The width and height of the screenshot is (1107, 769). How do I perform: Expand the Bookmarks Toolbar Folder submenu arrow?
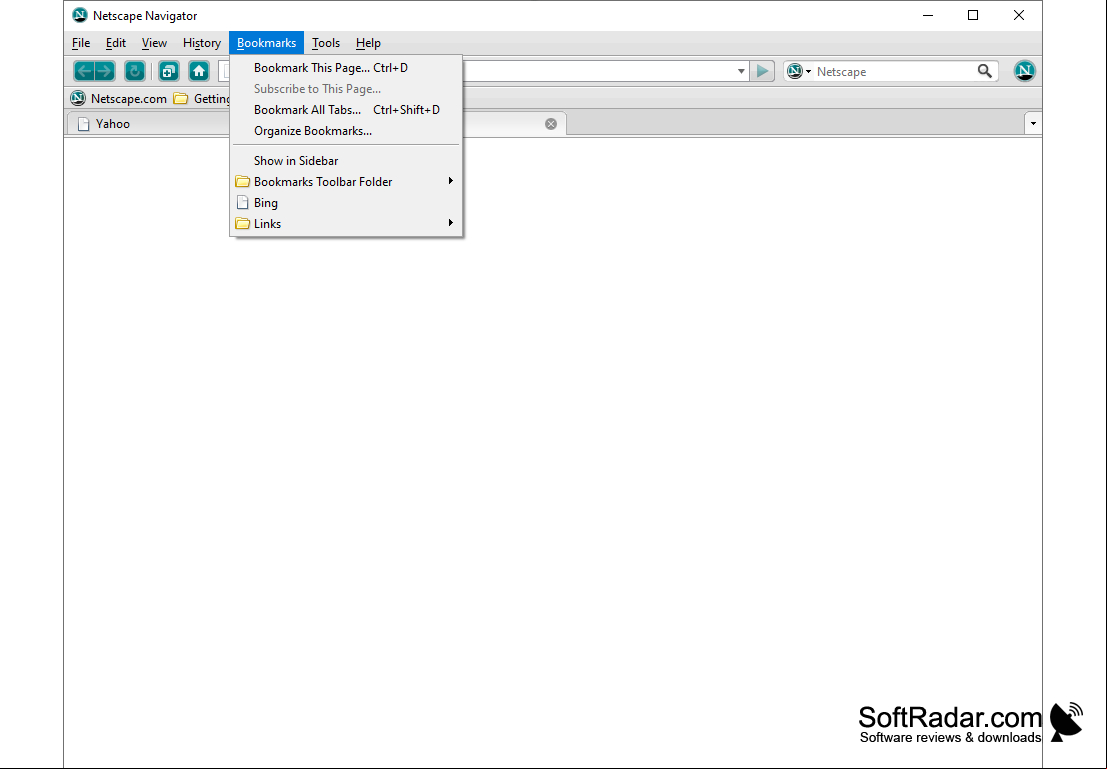(x=450, y=181)
